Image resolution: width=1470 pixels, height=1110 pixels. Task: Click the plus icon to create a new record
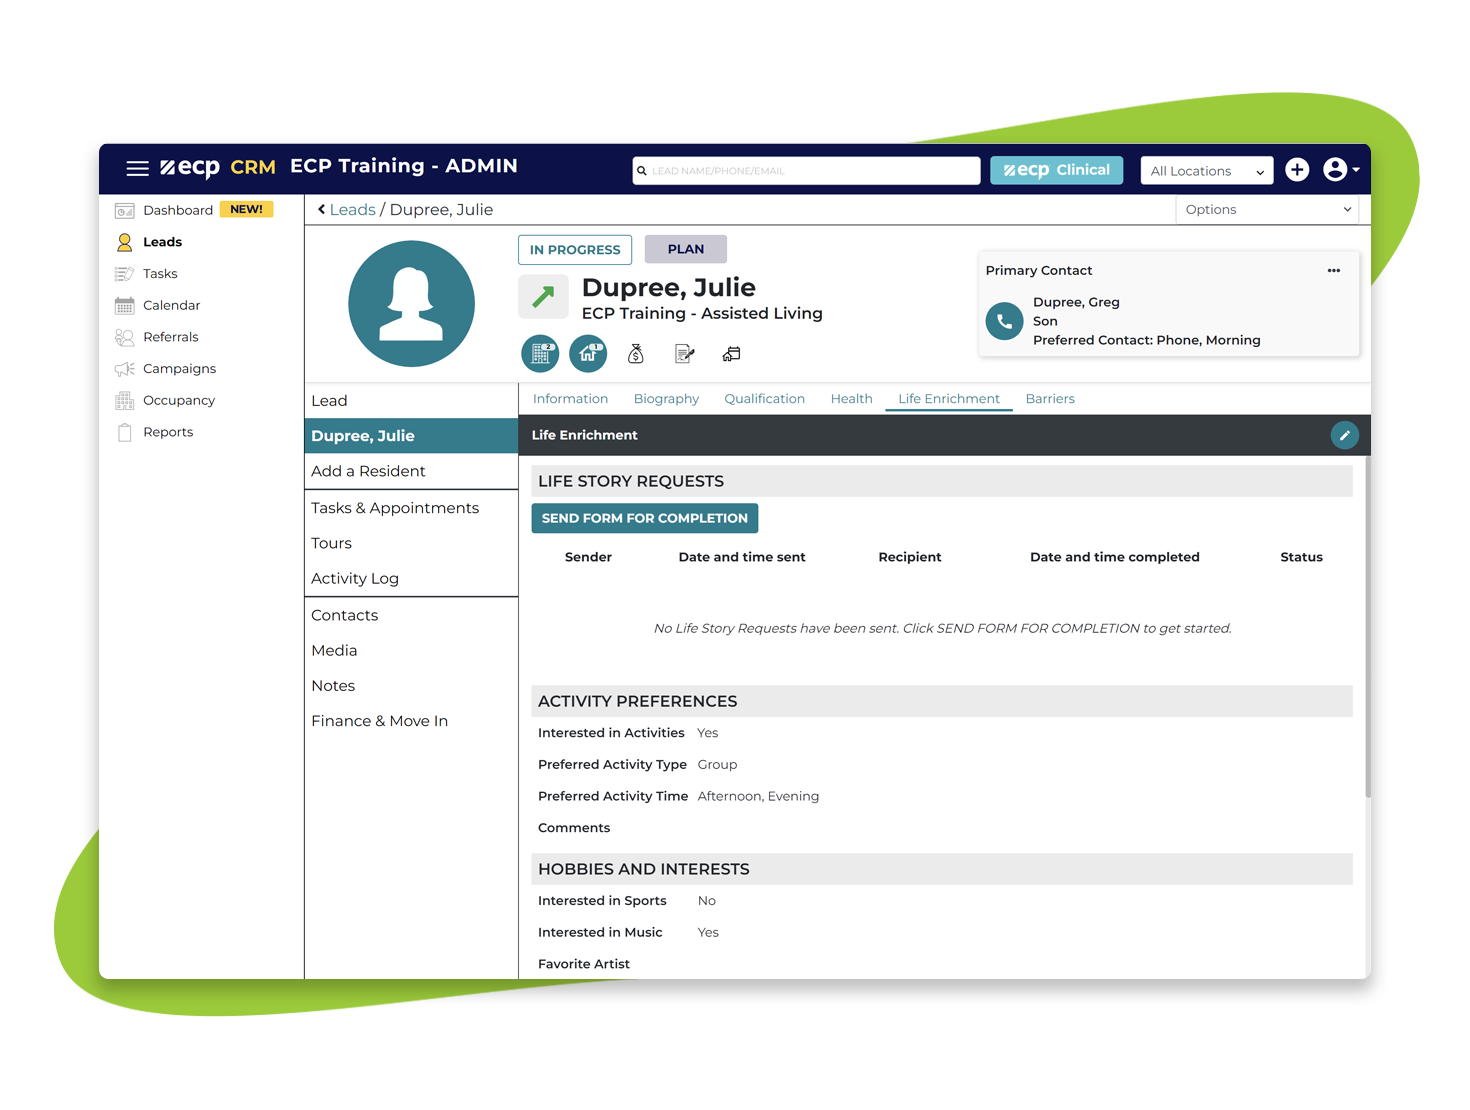pyautogui.click(x=1297, y=170)
